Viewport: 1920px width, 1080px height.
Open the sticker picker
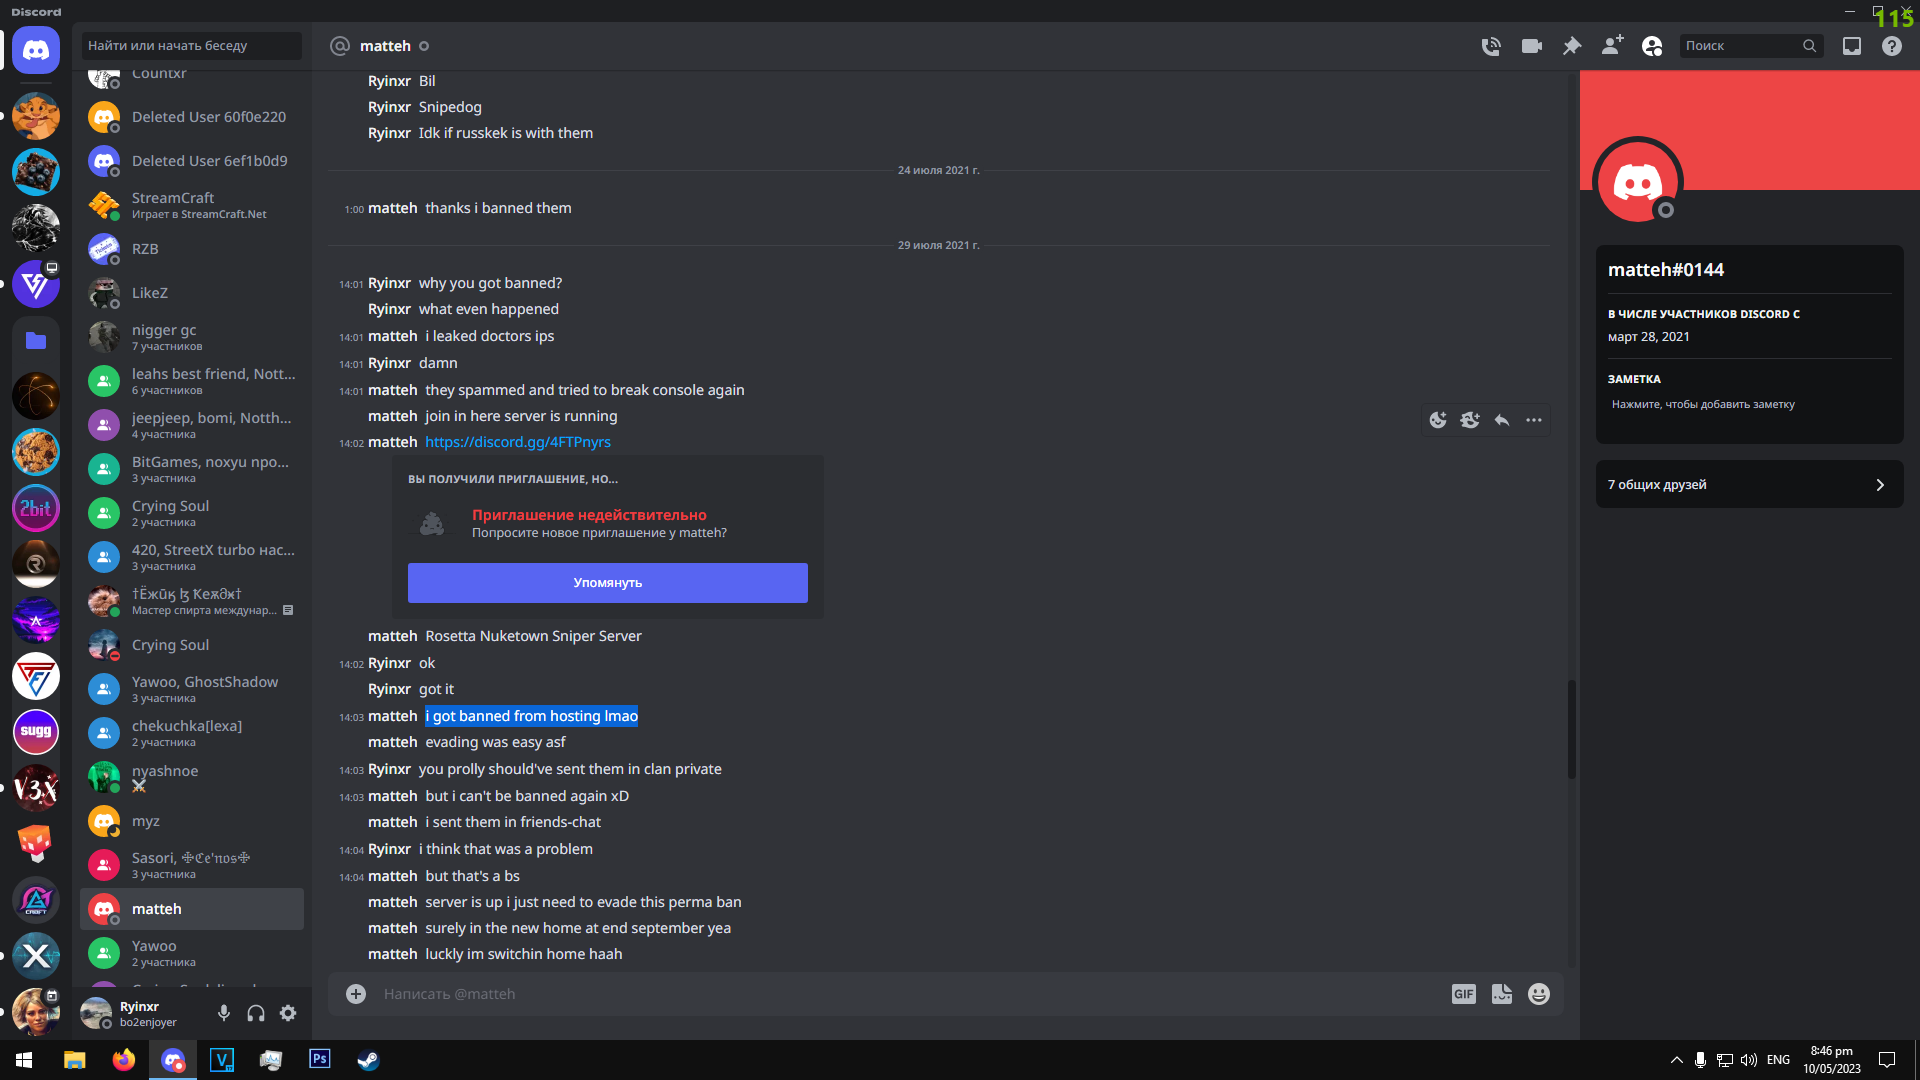(x=1502, y=994)
